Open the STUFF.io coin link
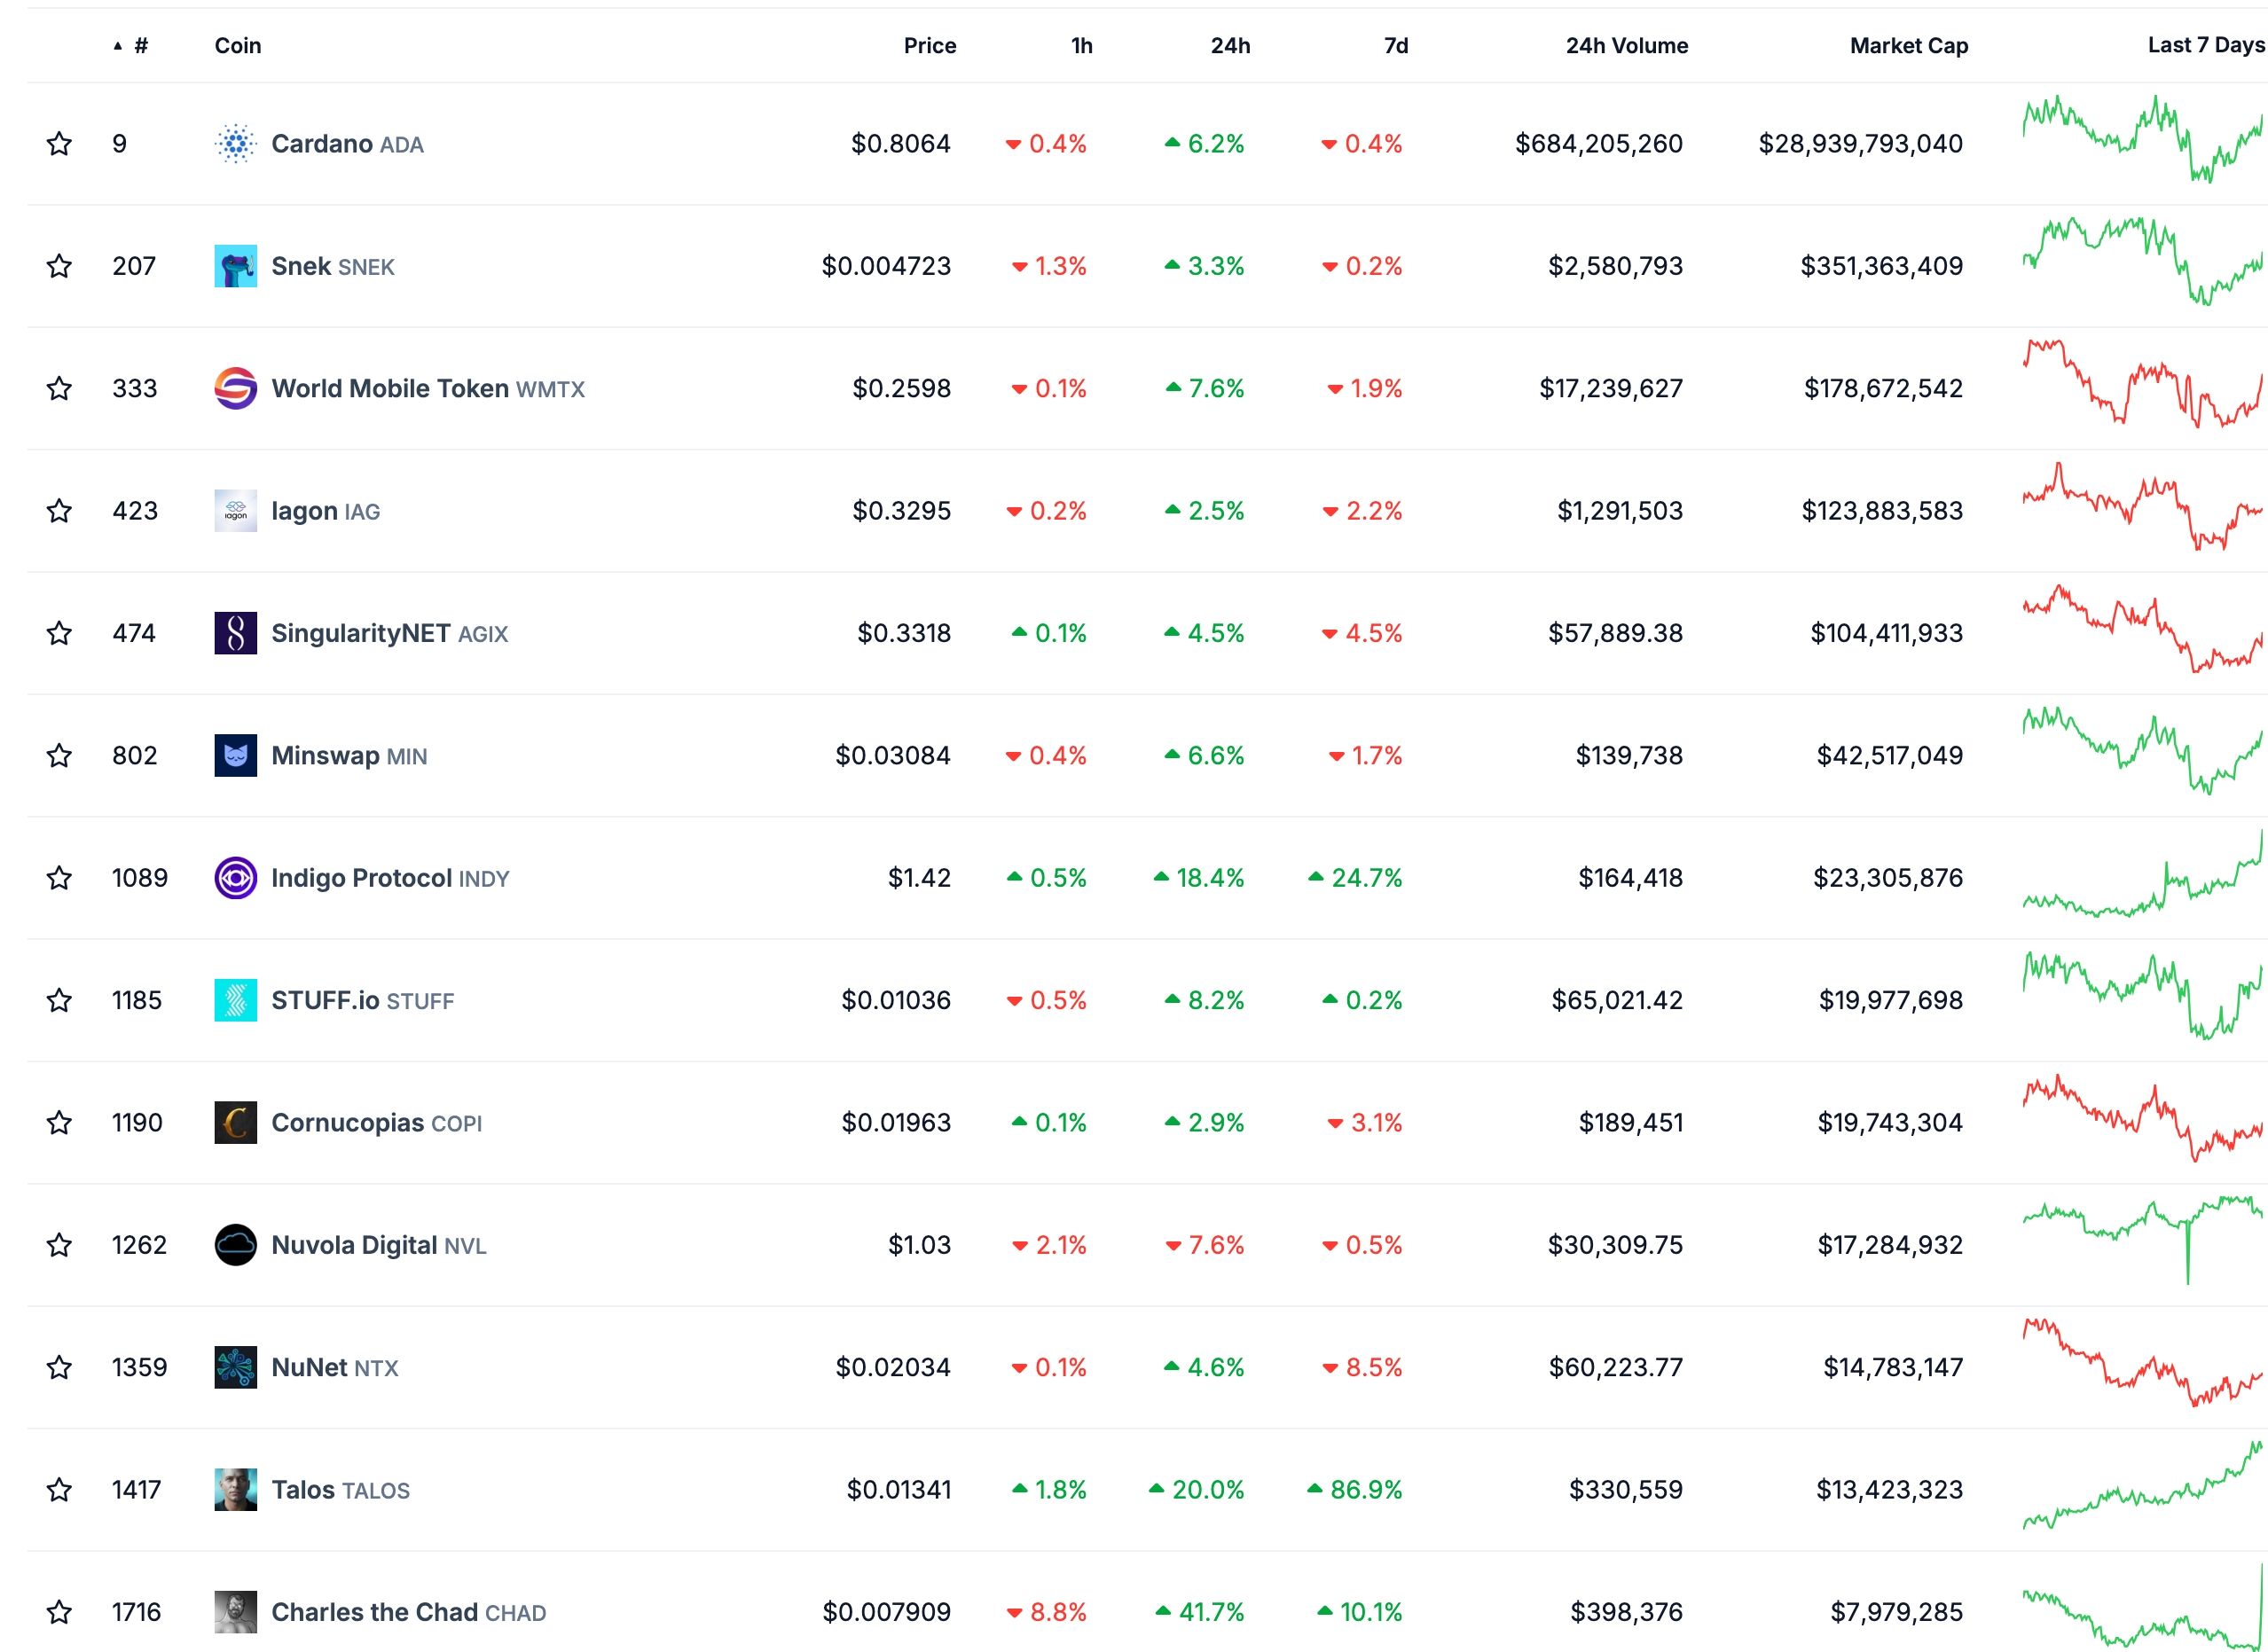Image resolution: width=2268 pixels, height=1652 pixels. (x=325, y=1000)
